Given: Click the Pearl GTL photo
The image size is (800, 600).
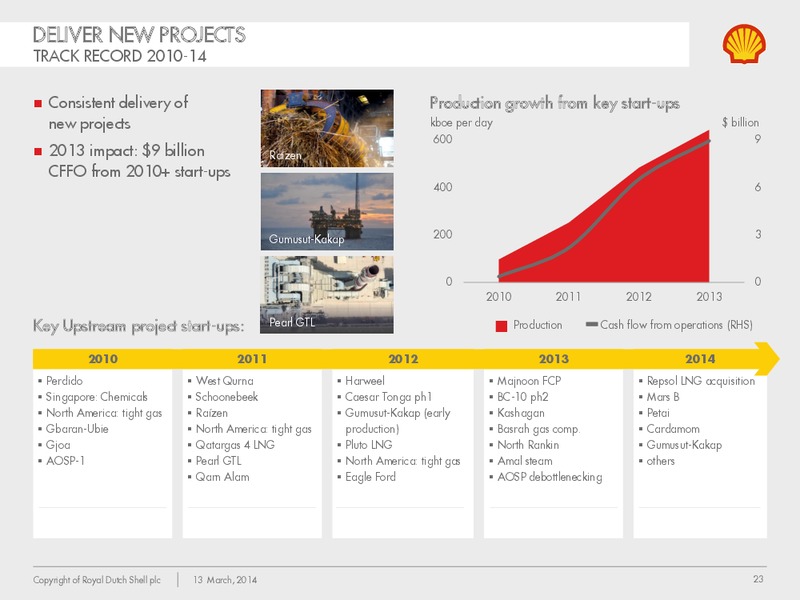Looking at the screenshot, I should [x=327, y=294].
